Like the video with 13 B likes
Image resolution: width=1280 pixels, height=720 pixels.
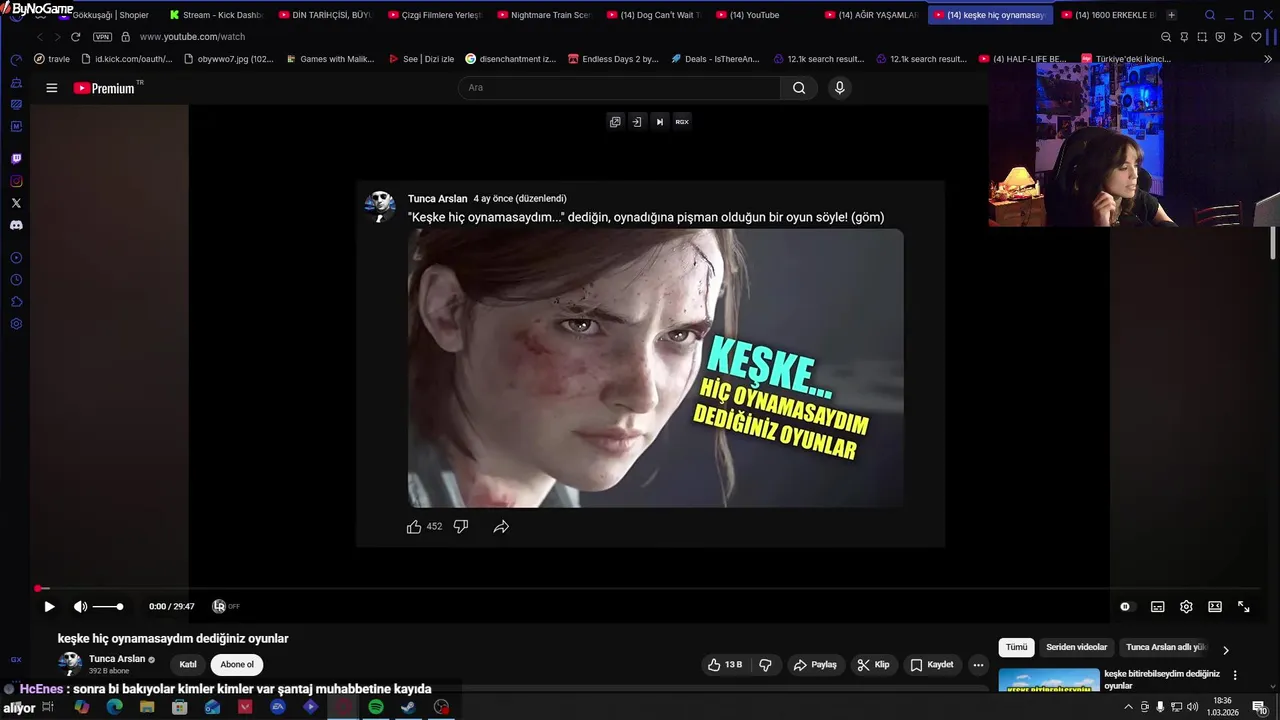(x=725, y=664)
